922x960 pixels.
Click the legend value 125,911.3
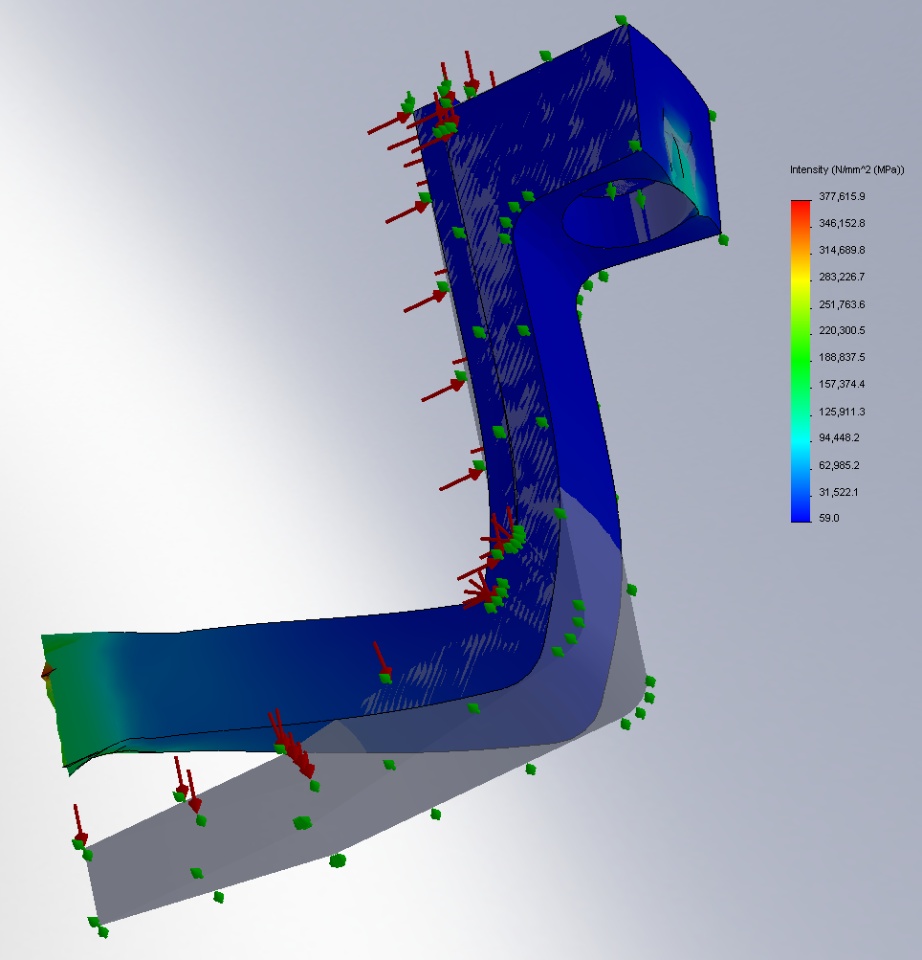[x=842, y=411]
